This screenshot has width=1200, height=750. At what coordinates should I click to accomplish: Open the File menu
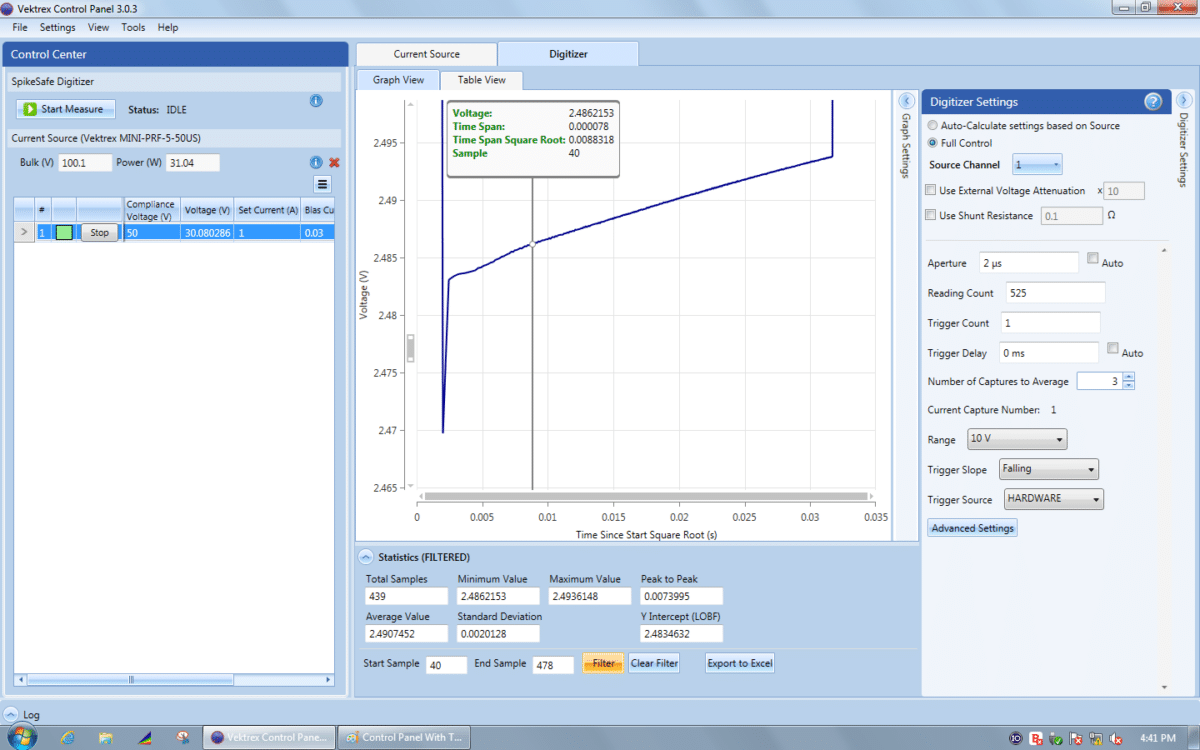[20, 27]
